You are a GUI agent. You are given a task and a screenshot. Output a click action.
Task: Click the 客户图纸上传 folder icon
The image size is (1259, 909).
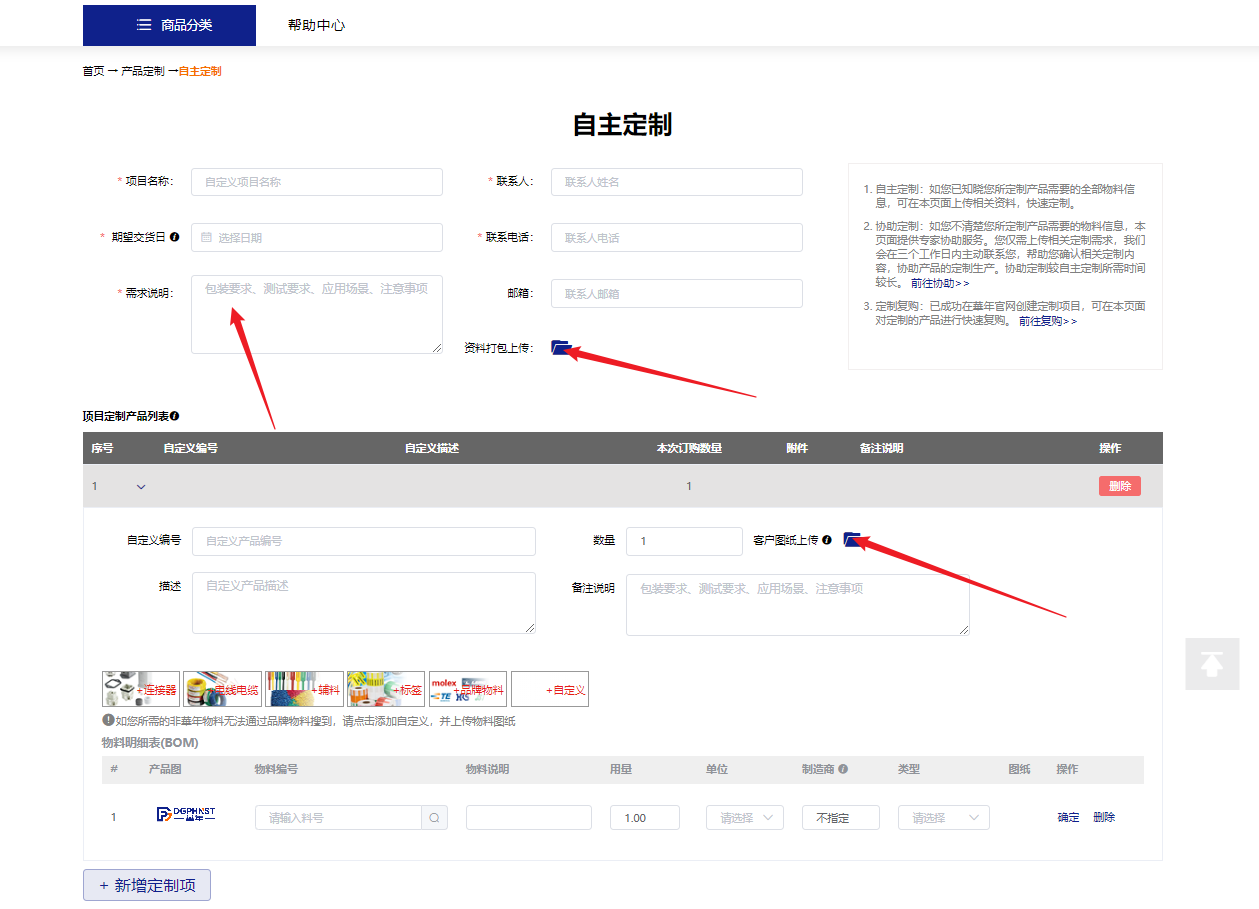[853, 540]
